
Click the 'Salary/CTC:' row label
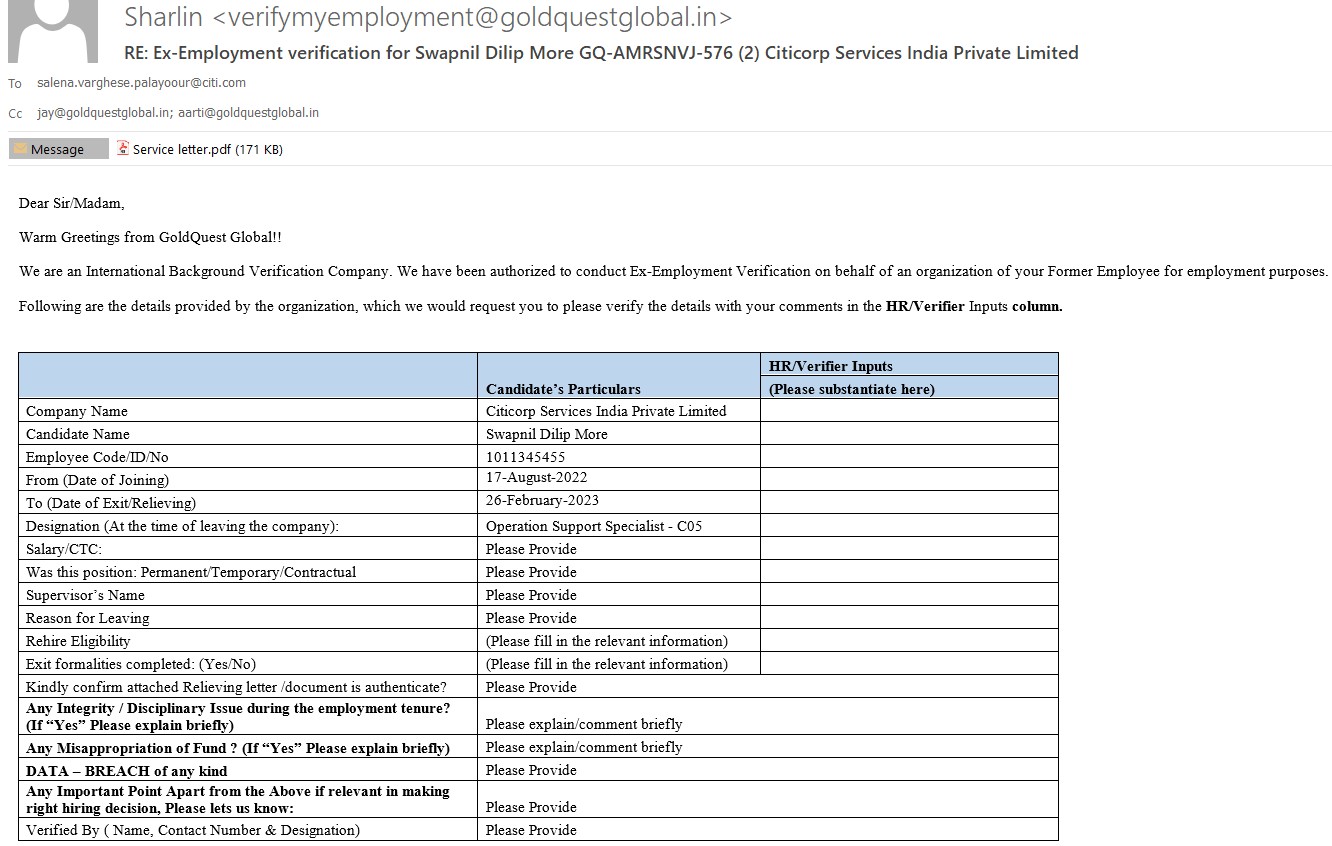pyautogui.click(x=64, y=549)
